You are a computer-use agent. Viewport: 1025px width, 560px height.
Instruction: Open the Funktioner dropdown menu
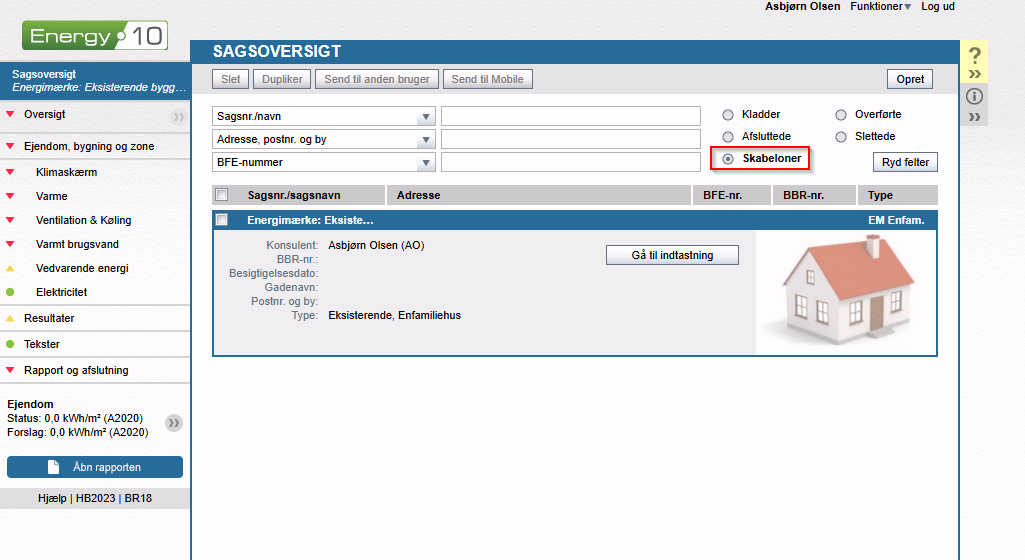[x=880, y=6]
